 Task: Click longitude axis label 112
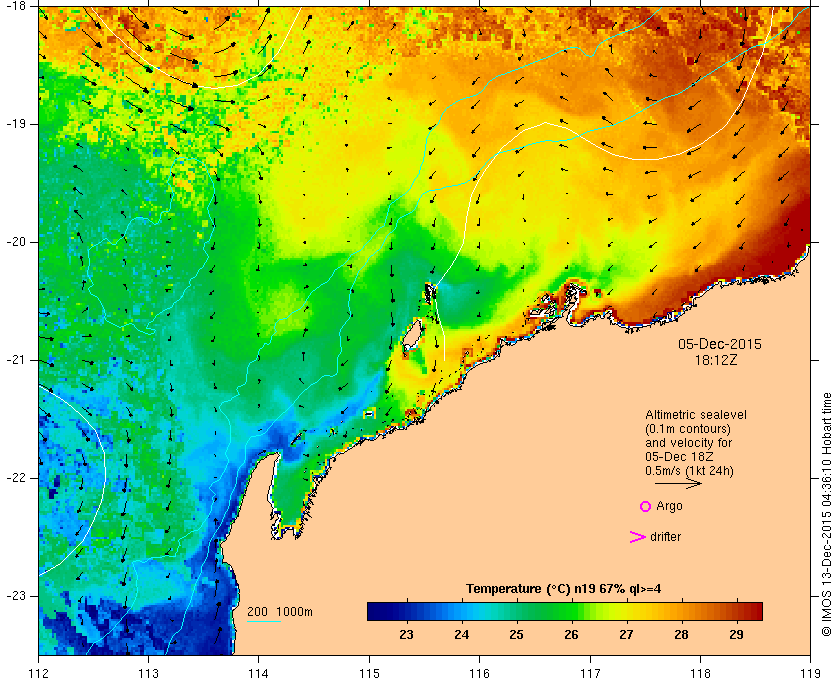39,673
